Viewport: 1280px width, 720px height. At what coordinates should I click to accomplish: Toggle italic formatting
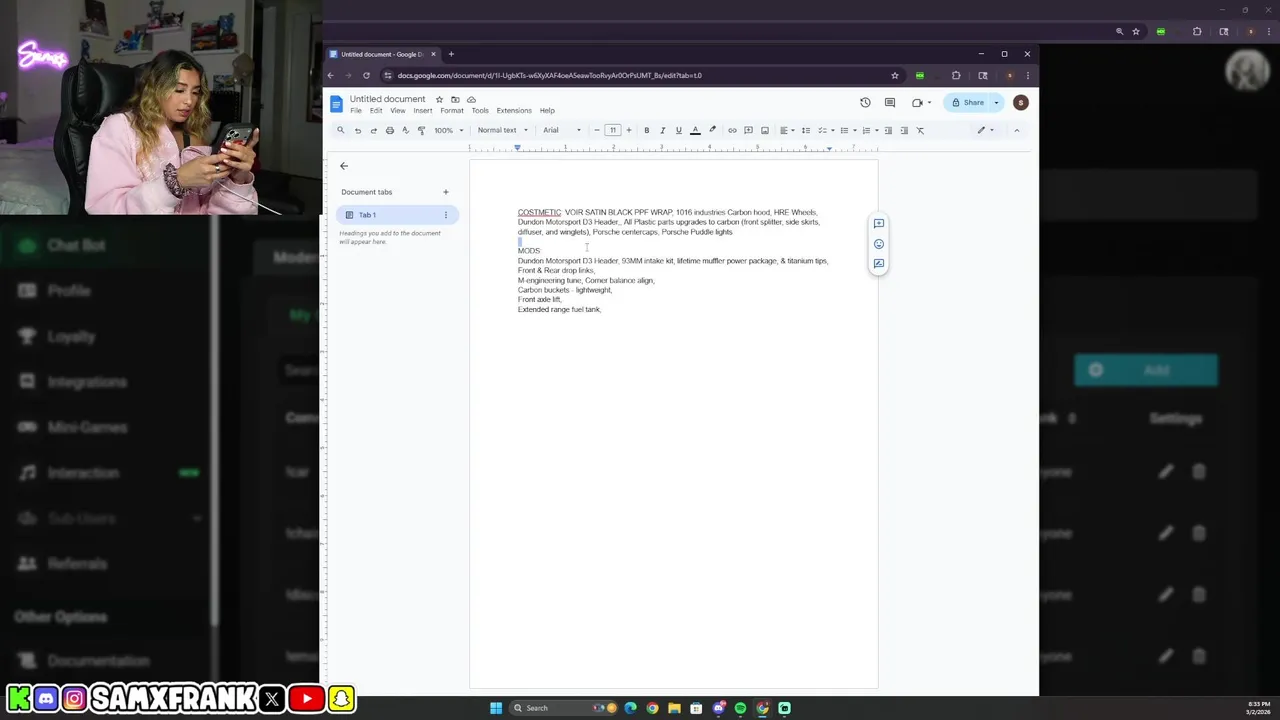[x=662, y=130]
